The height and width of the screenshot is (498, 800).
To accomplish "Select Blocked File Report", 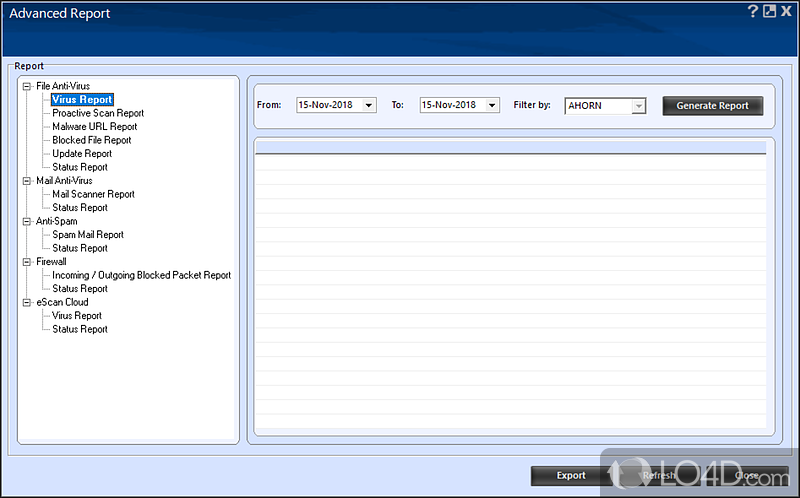I will pyautogui.click(x=92, y=140).
